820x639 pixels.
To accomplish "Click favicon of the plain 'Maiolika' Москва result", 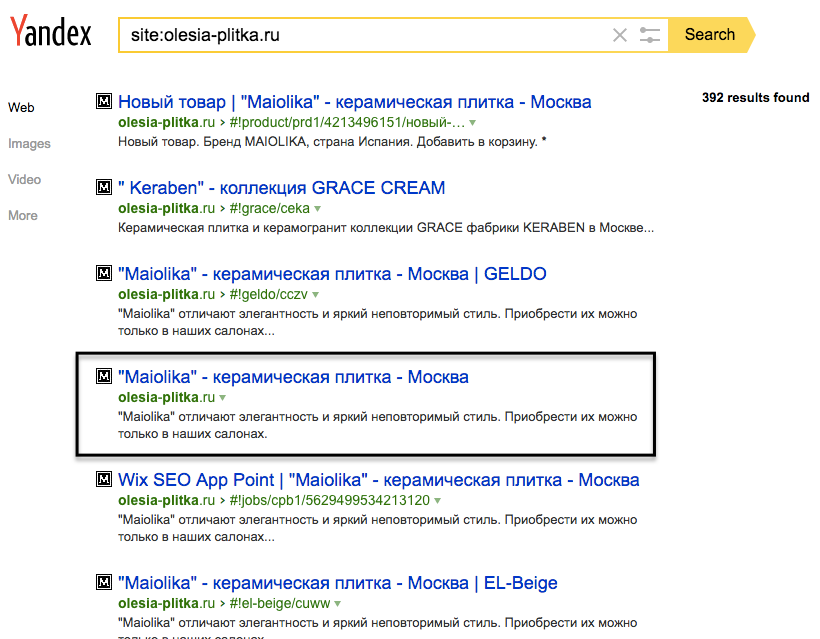I will [x=104, y=376].
